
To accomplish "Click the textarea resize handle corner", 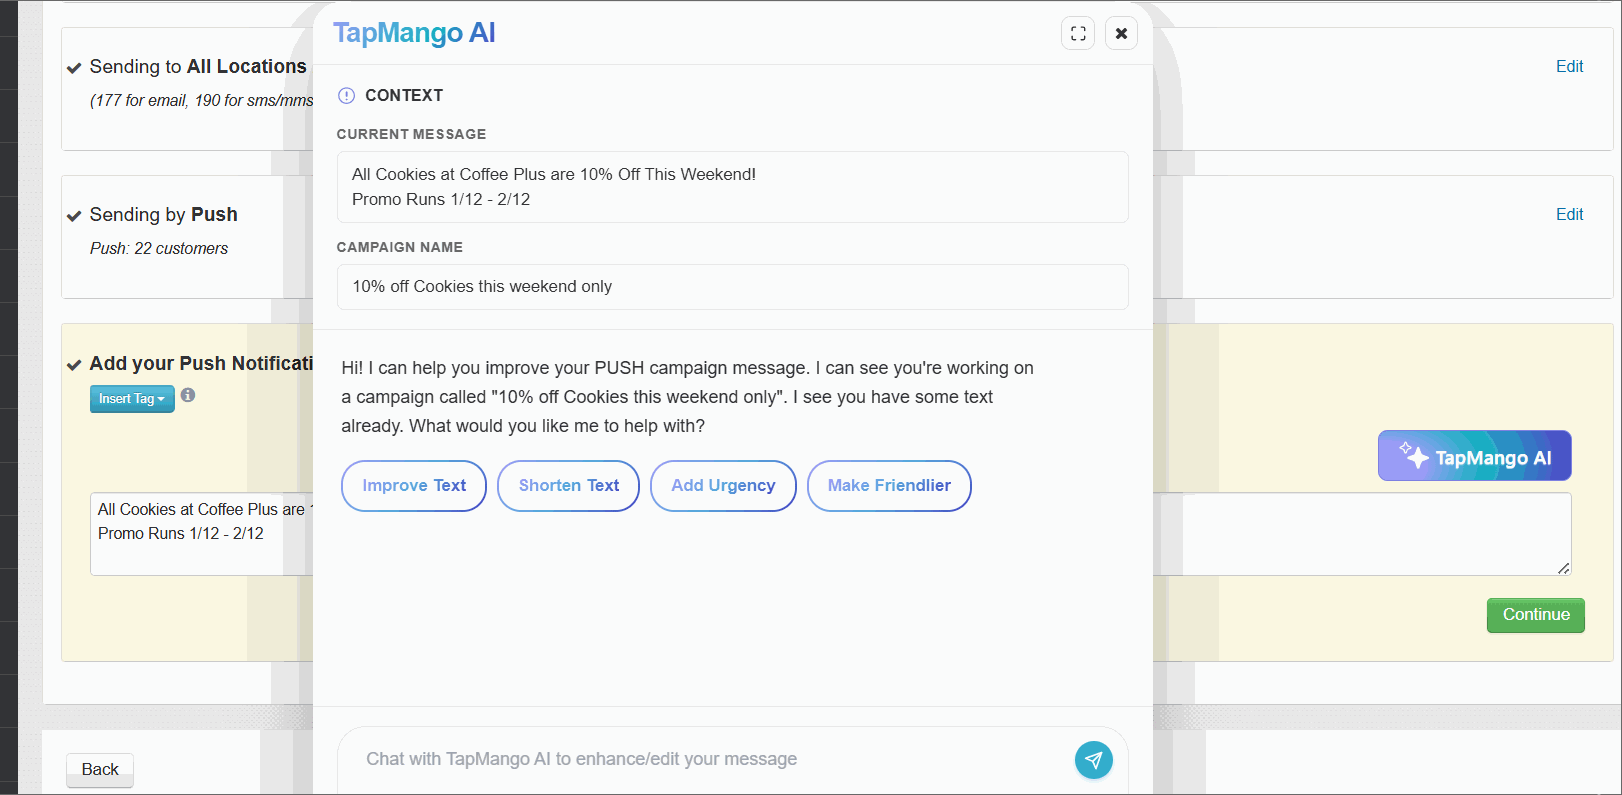I will click(1564, 568).
